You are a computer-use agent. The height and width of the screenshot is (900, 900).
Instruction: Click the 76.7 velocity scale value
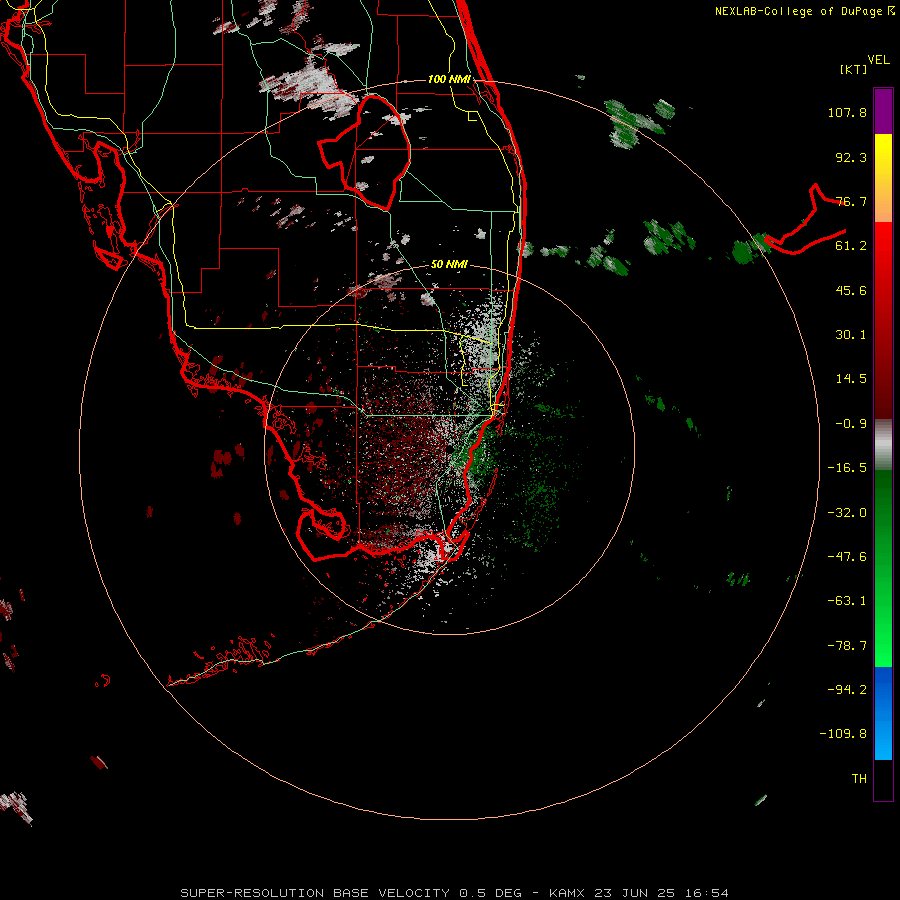click(x=851, y=201)
